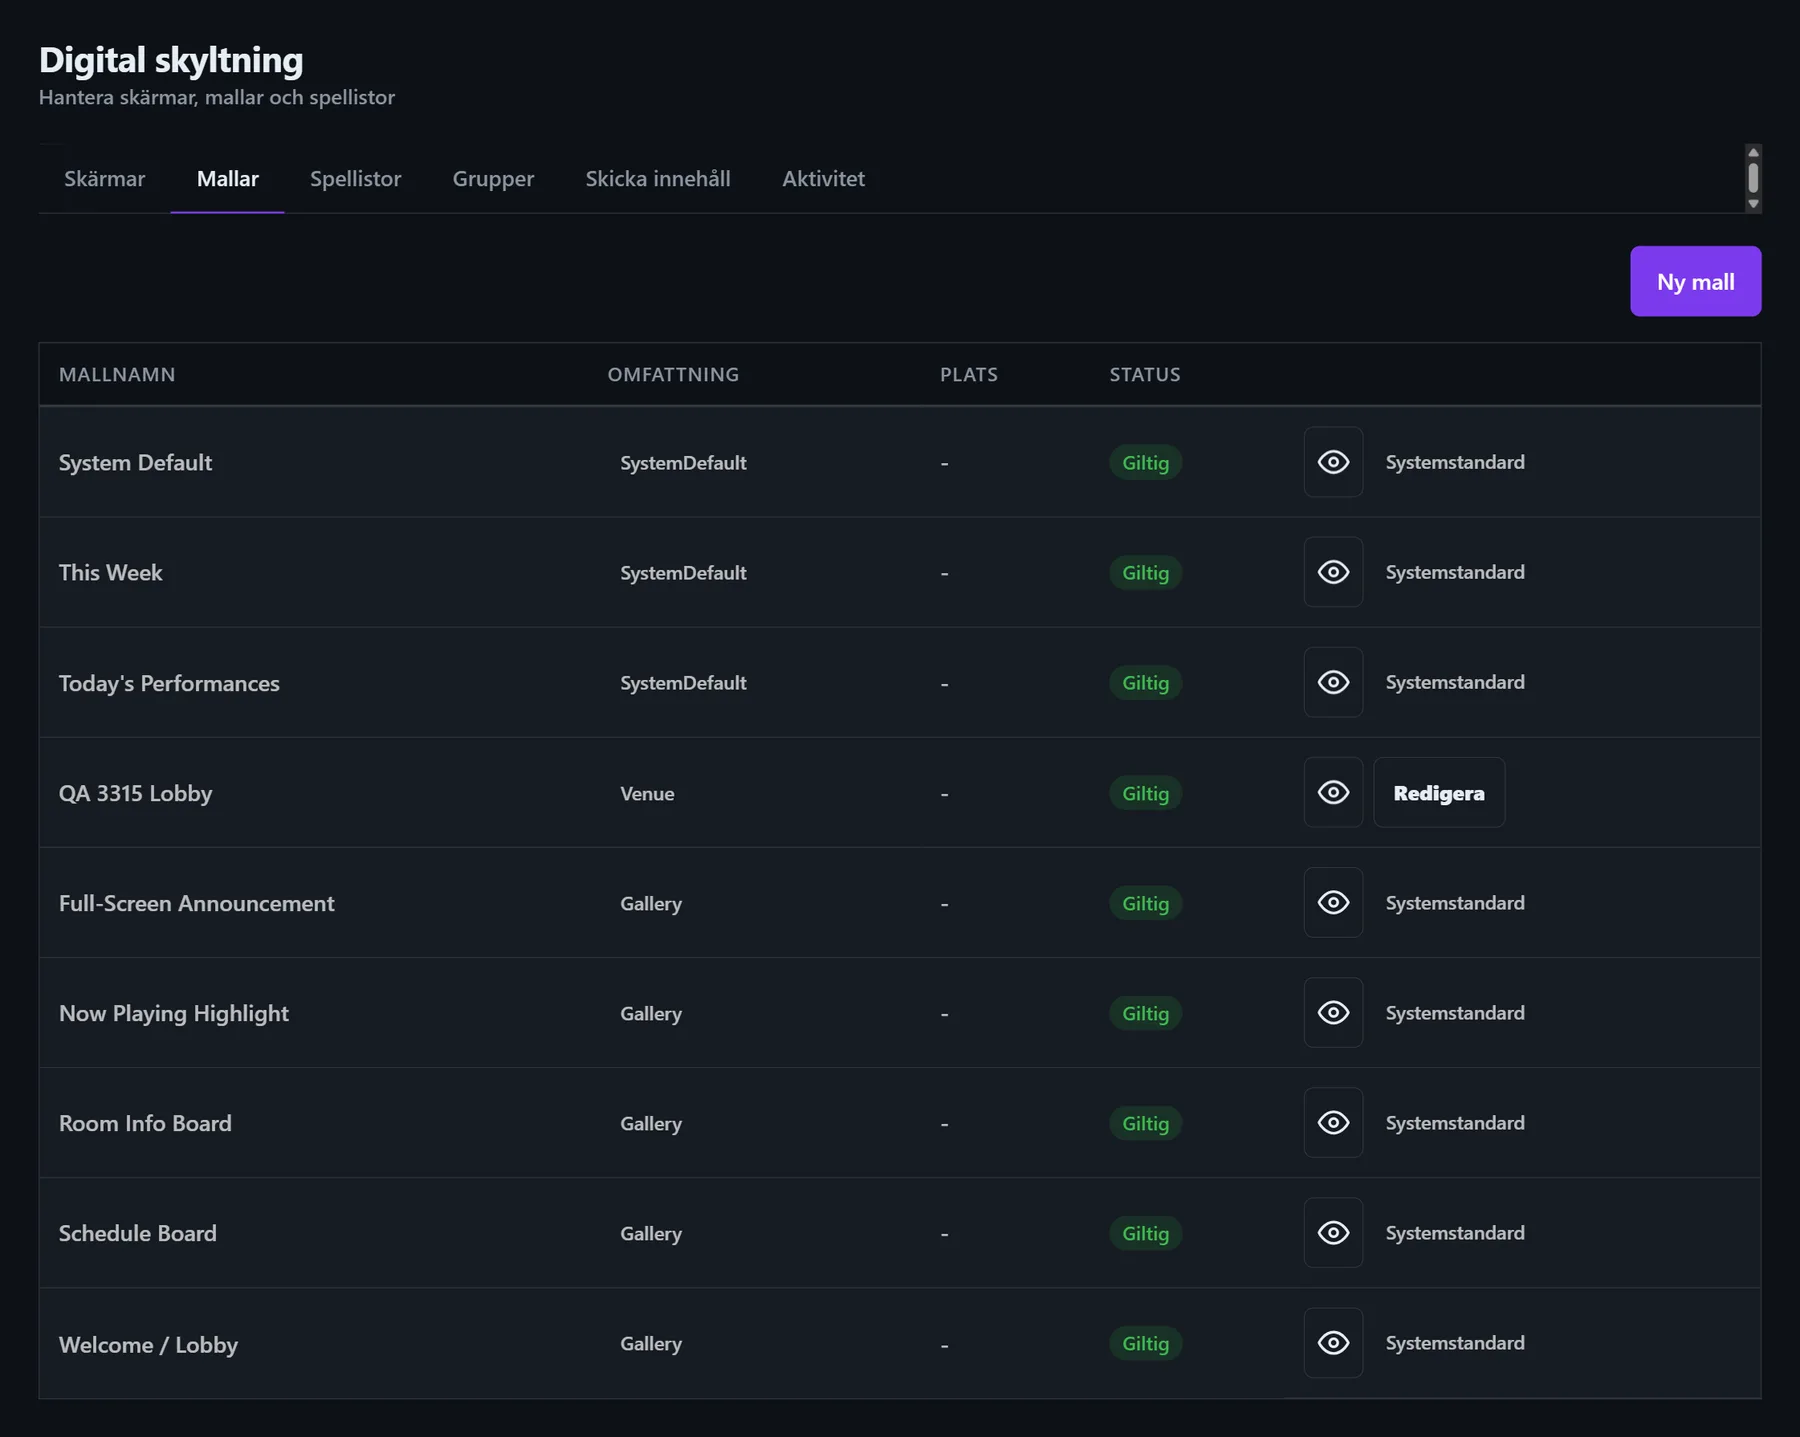
Task: Preview the QA 3315 Lobby template
Action: click(1333, 792)
